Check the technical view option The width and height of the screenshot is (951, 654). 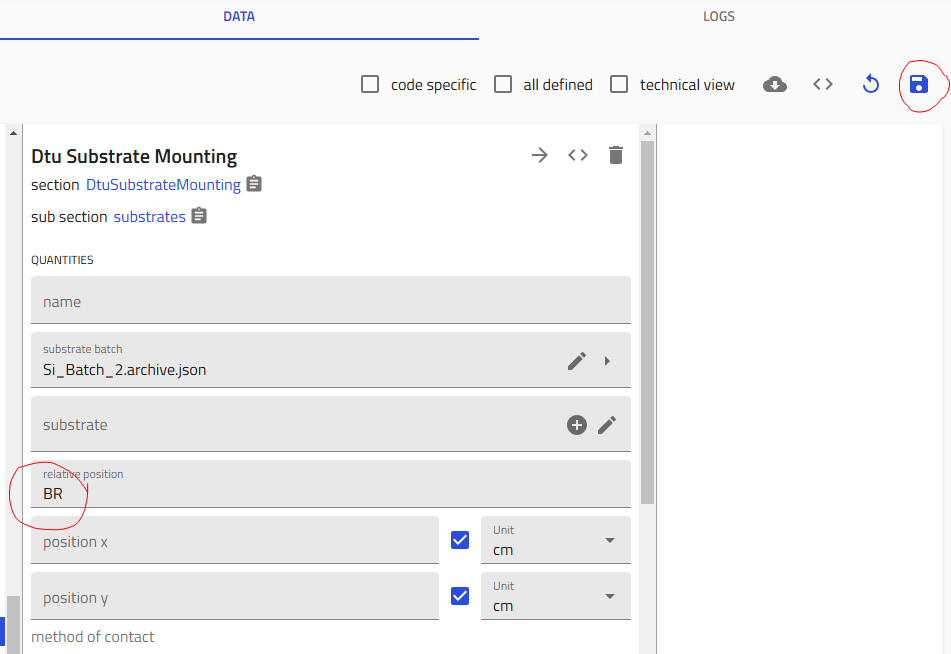620,85
